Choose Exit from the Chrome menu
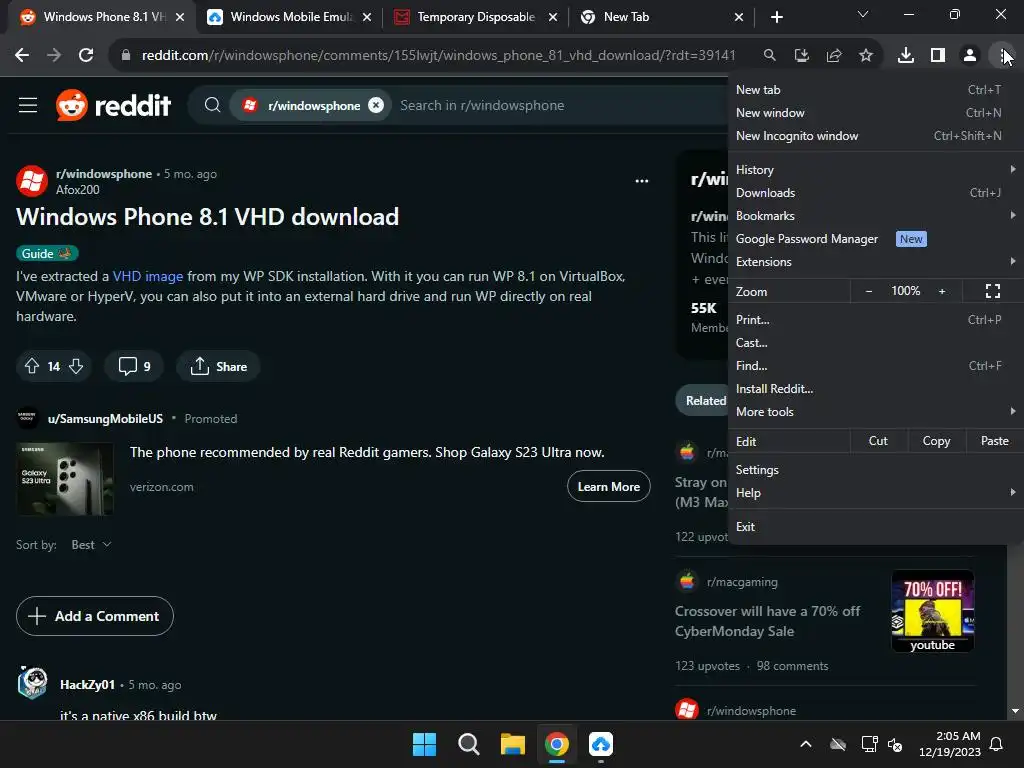 click(874, 526)
